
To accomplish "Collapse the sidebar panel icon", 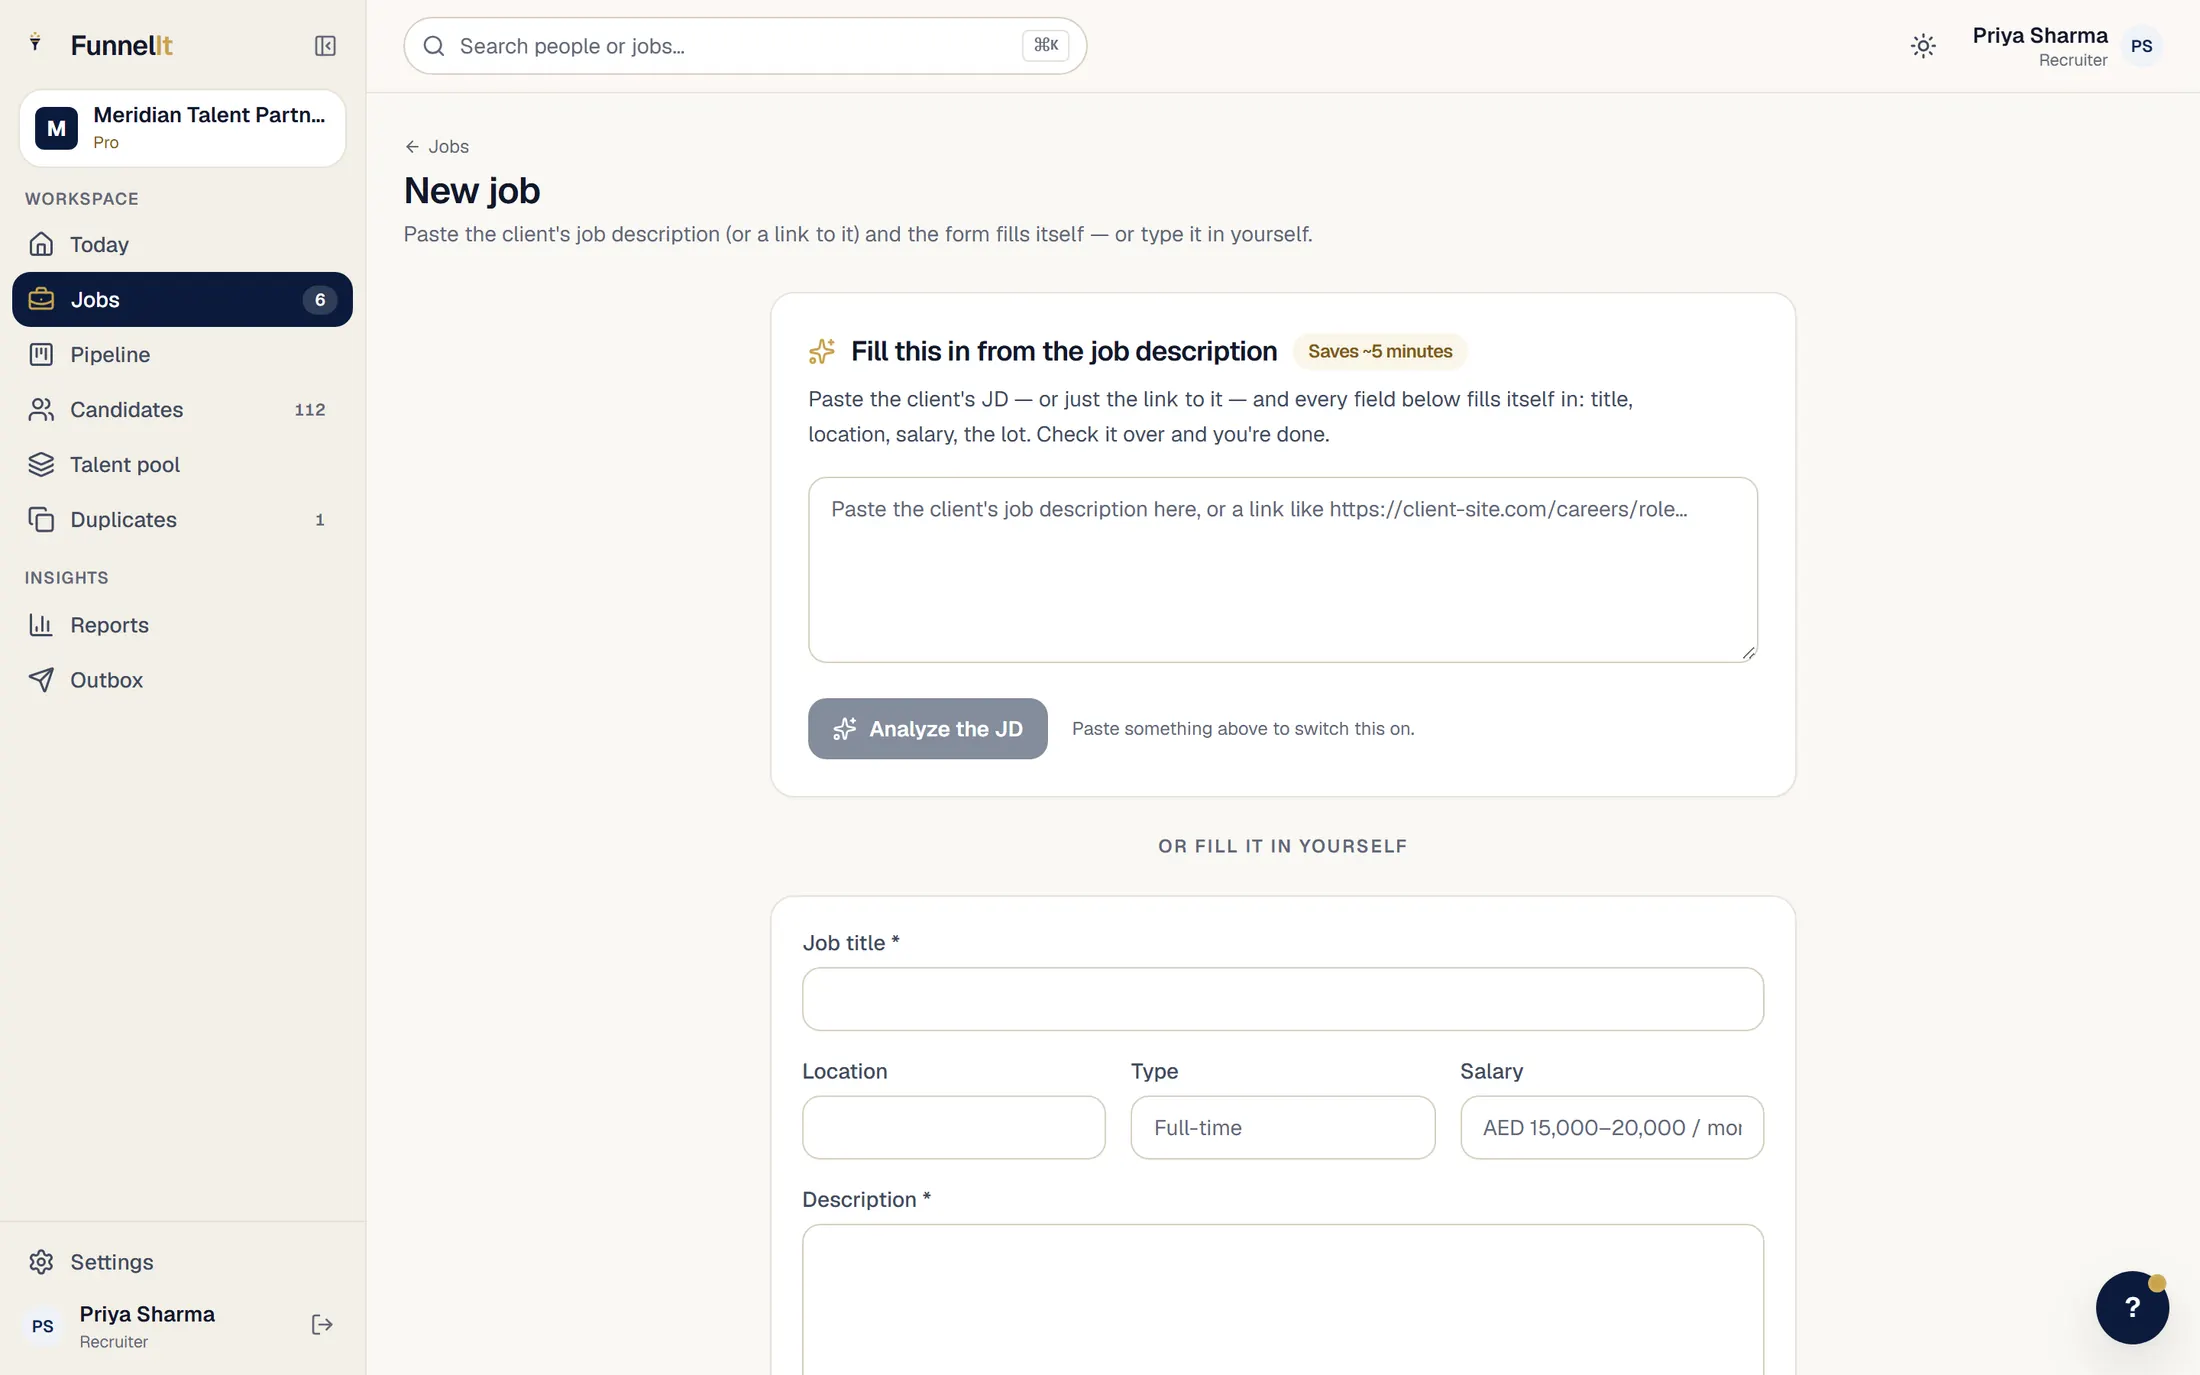I will (x=325, y=46).
